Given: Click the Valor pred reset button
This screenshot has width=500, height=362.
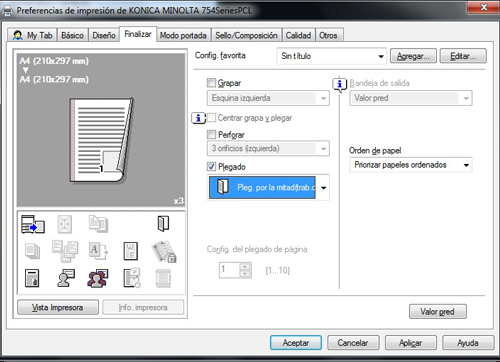Looking at the screenshot, I should [x=438, y=311].
